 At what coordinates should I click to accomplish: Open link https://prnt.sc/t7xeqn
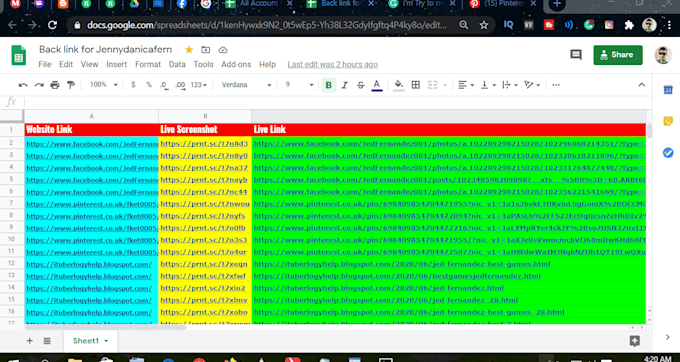pos(204,264)
